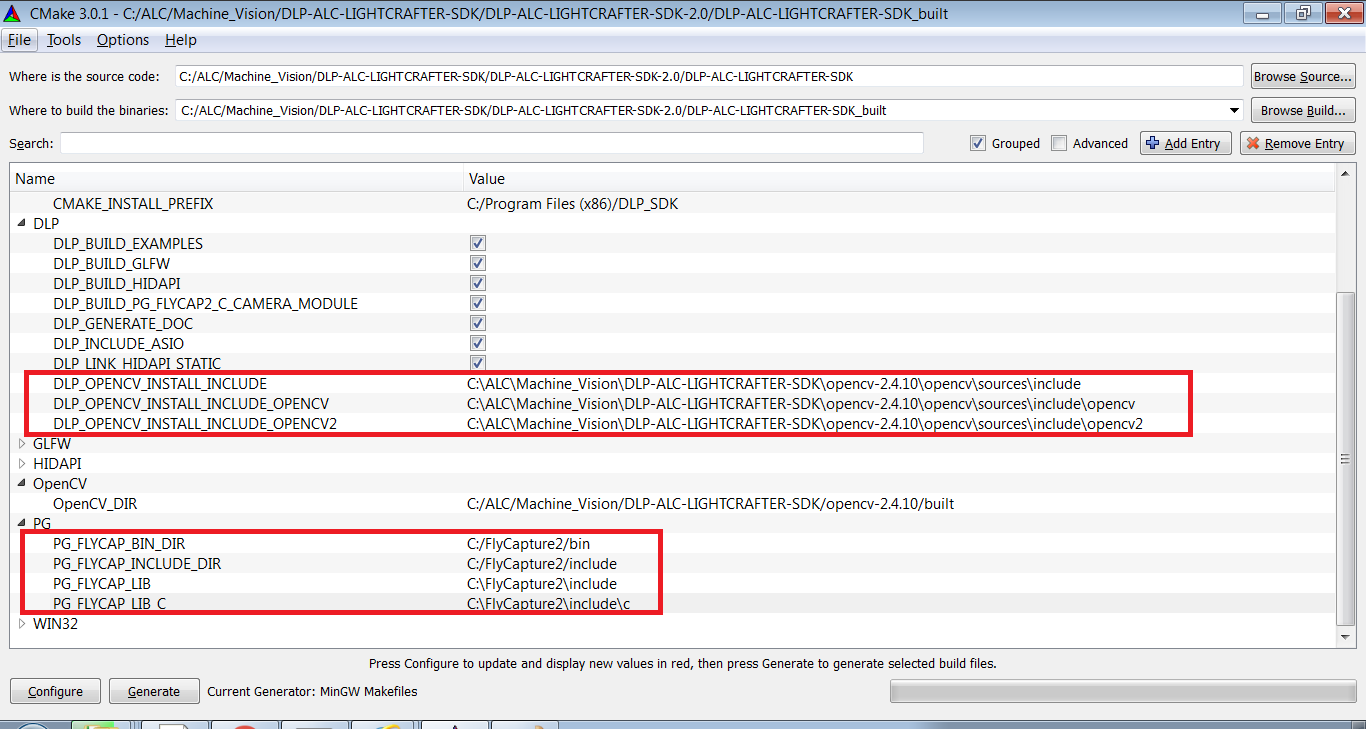Viewport: 1366px width, 729px height.
Task: Open the File menu
Action: [x=19, y=40]
